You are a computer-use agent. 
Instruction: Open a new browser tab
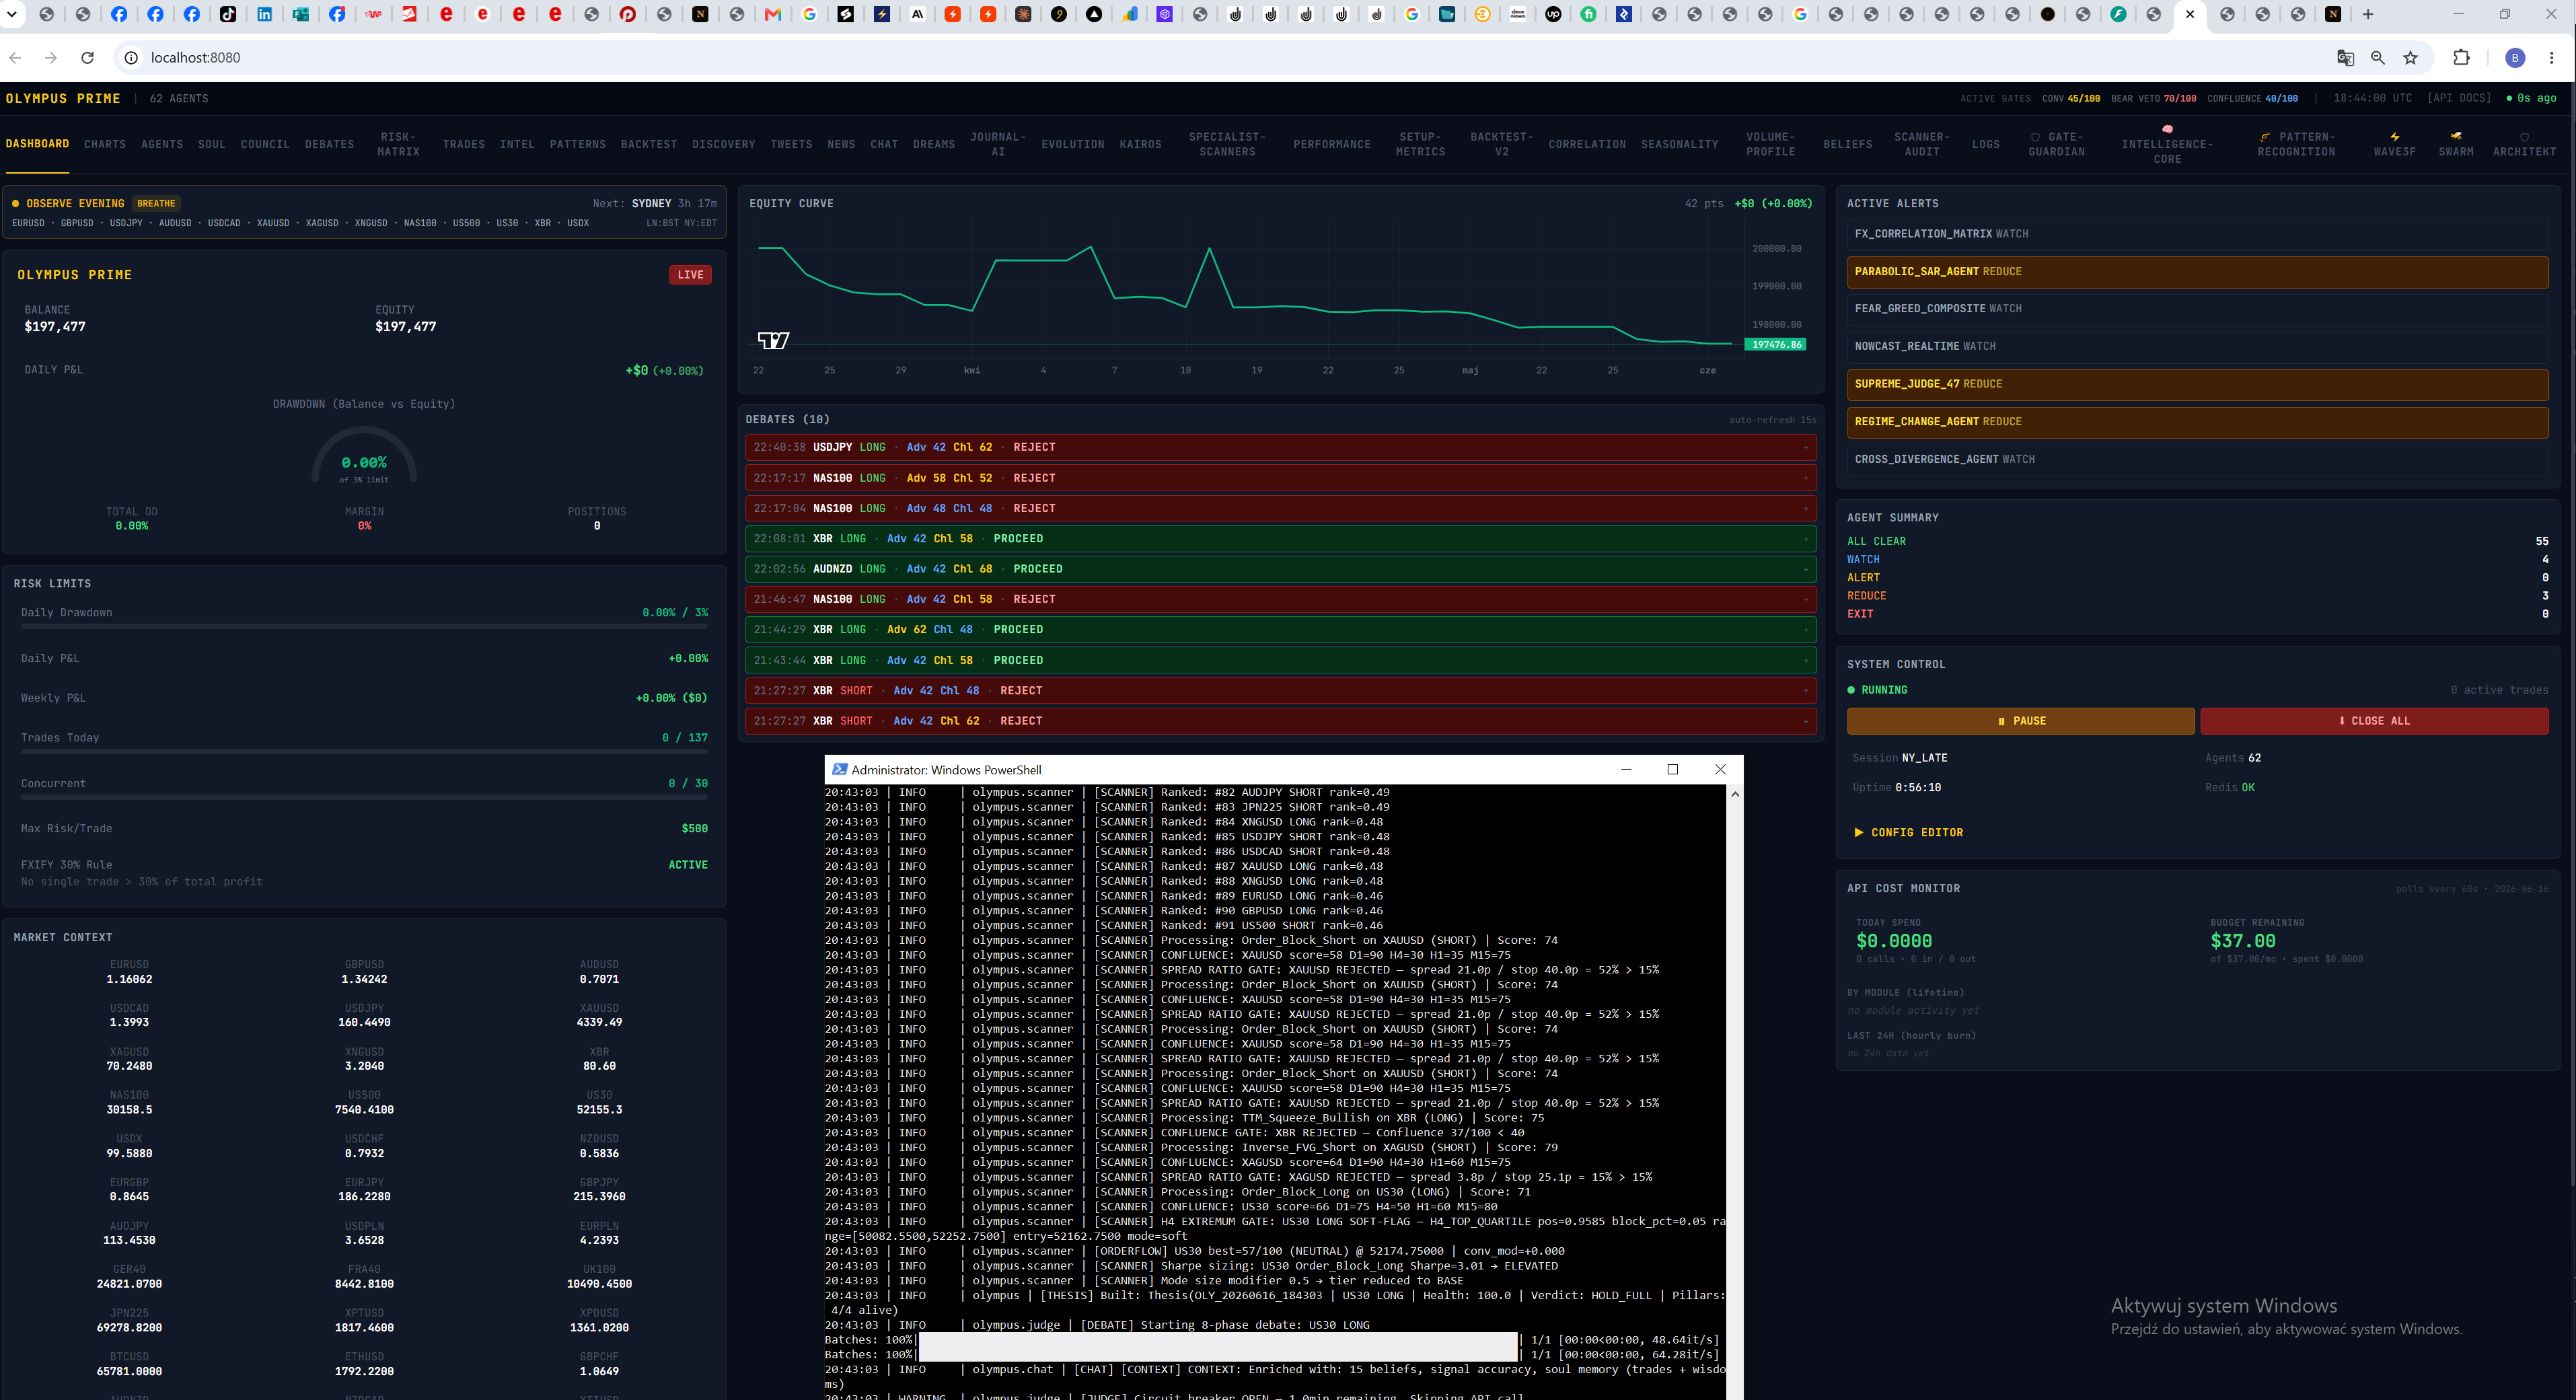pyautogui.click(x=2367, y=14)
